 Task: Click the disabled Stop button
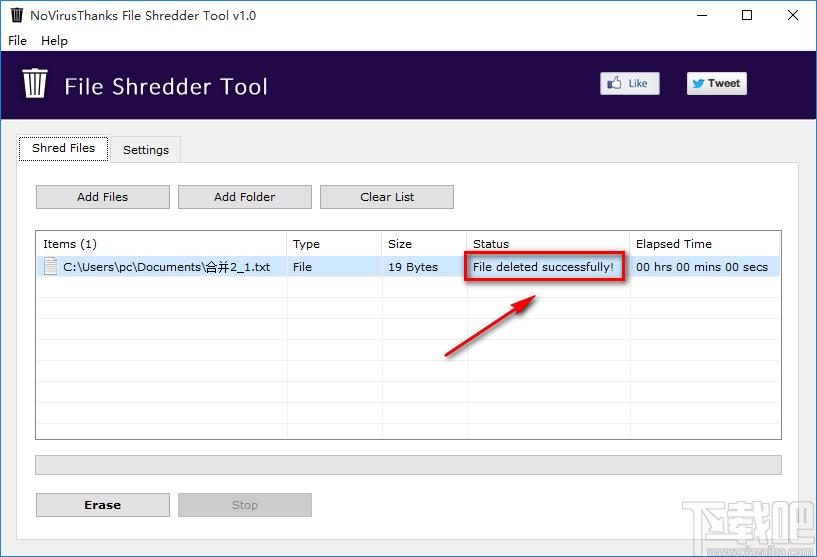[x=245, y=505]
